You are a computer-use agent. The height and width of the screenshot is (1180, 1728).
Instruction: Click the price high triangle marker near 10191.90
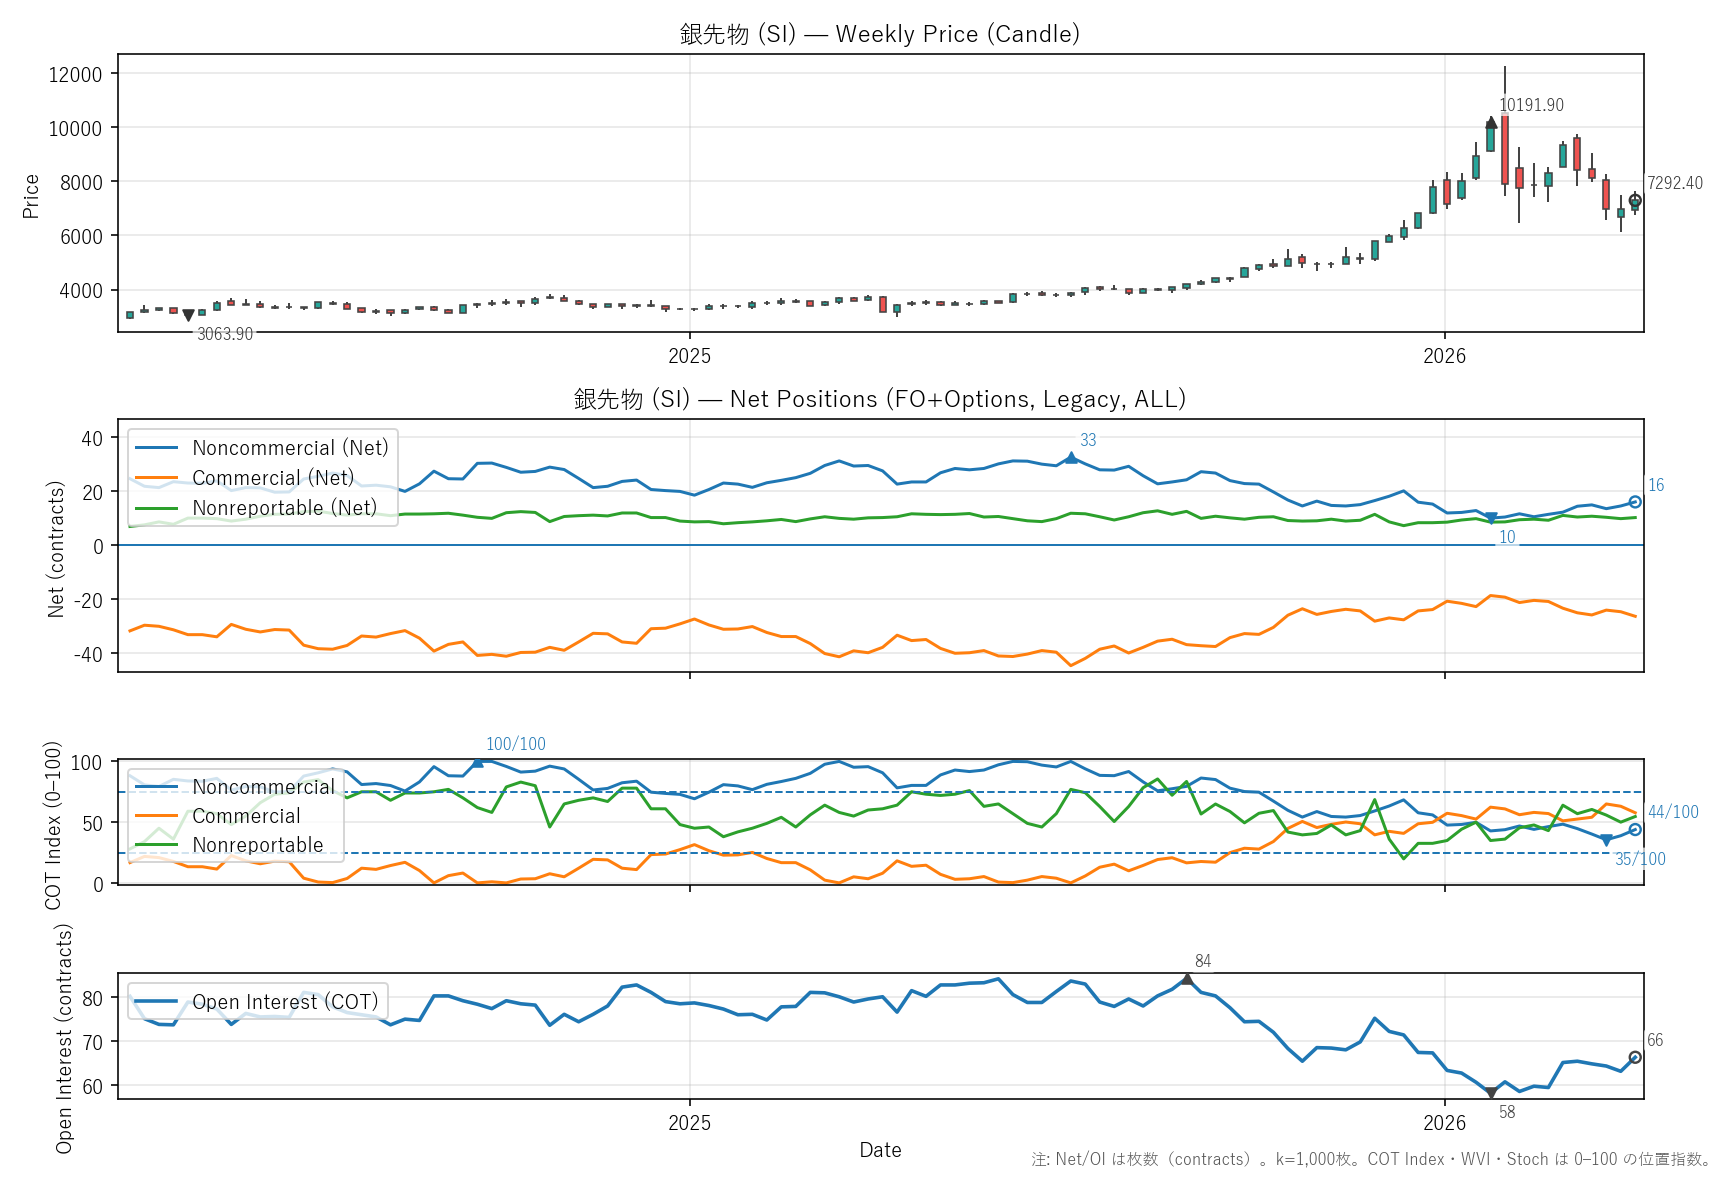pos(1491,123)
